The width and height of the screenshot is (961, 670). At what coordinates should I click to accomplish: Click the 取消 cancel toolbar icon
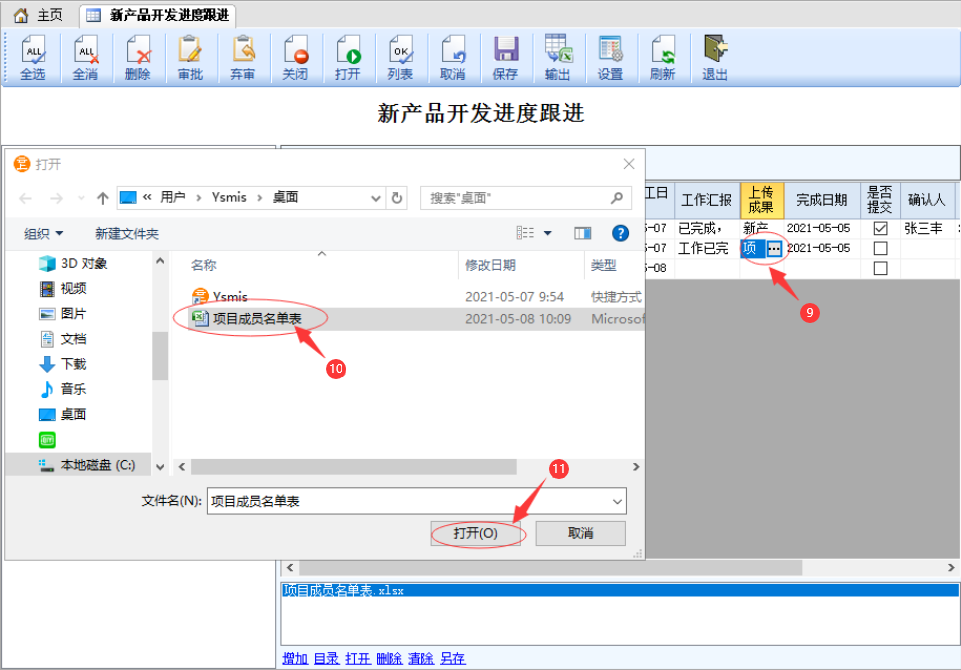coord(452,58)
